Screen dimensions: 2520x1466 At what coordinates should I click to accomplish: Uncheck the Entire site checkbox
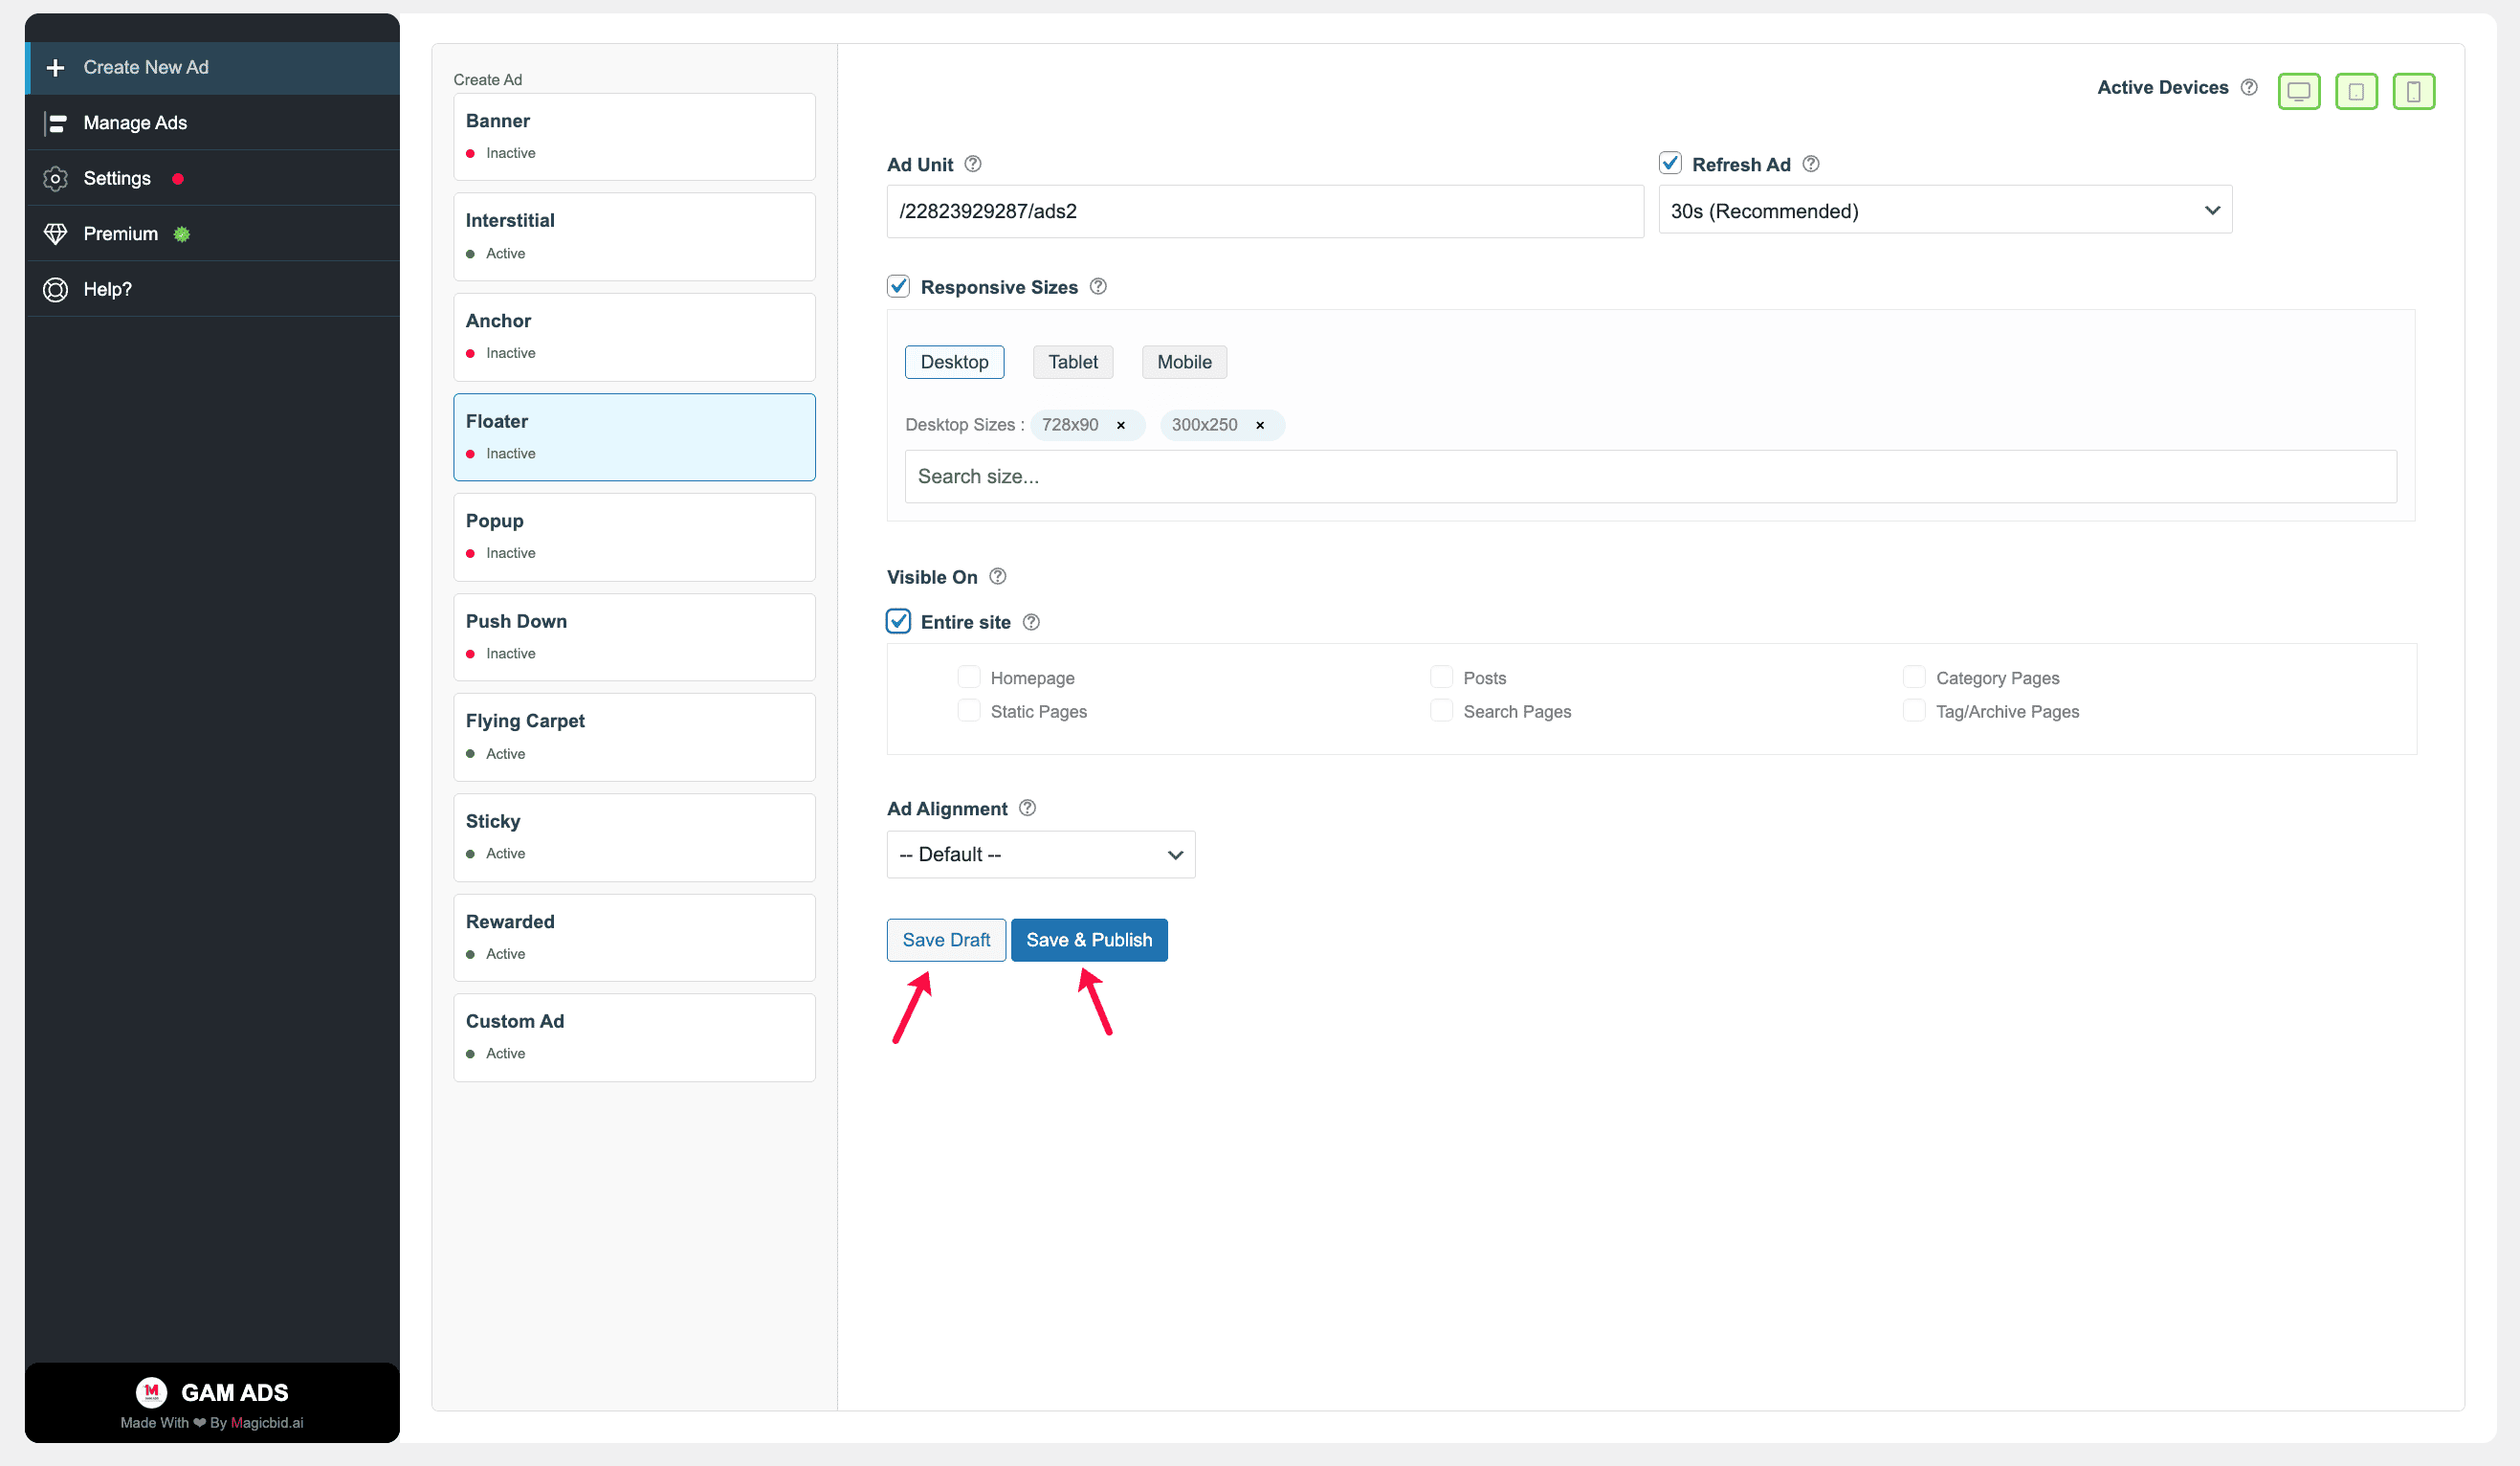[x=898, y=622]
